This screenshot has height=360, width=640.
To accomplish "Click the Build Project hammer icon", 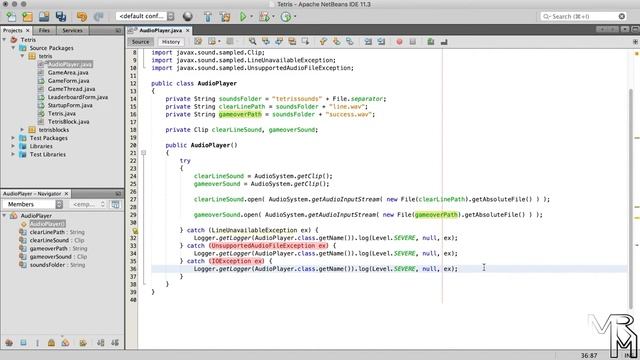I will point(208,17).
